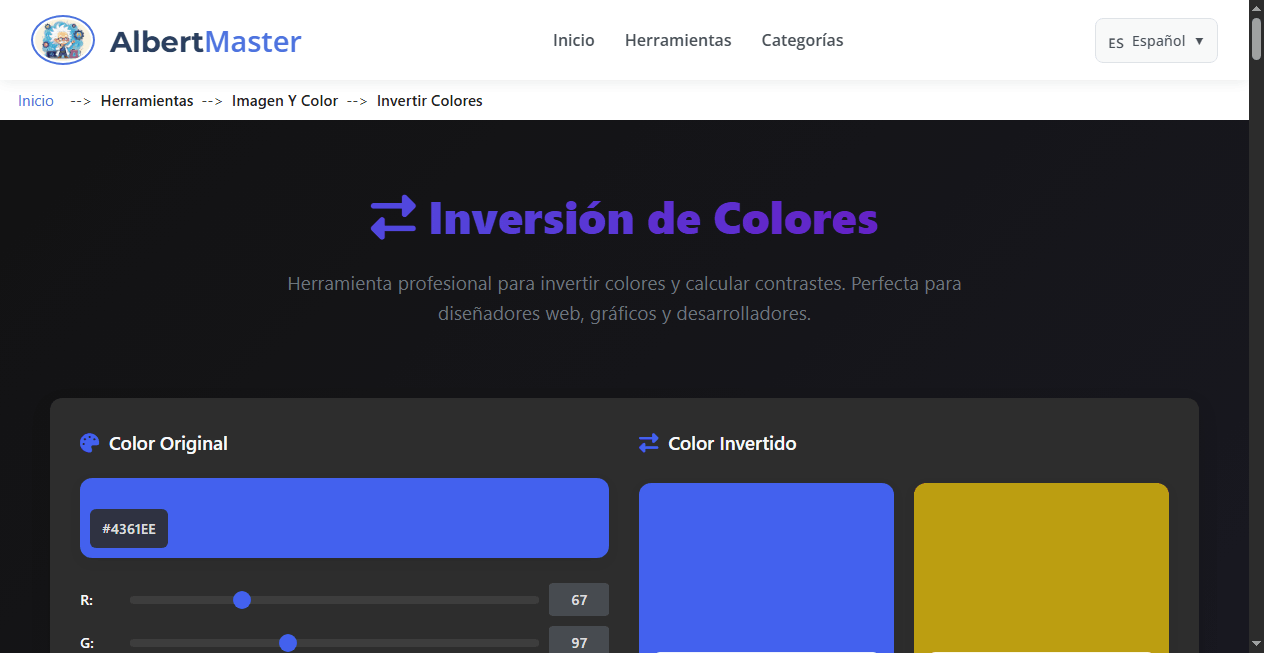Click the #4361EE hex code label
This screenshot has width=1264, height=653.
[x=129, y=528]
